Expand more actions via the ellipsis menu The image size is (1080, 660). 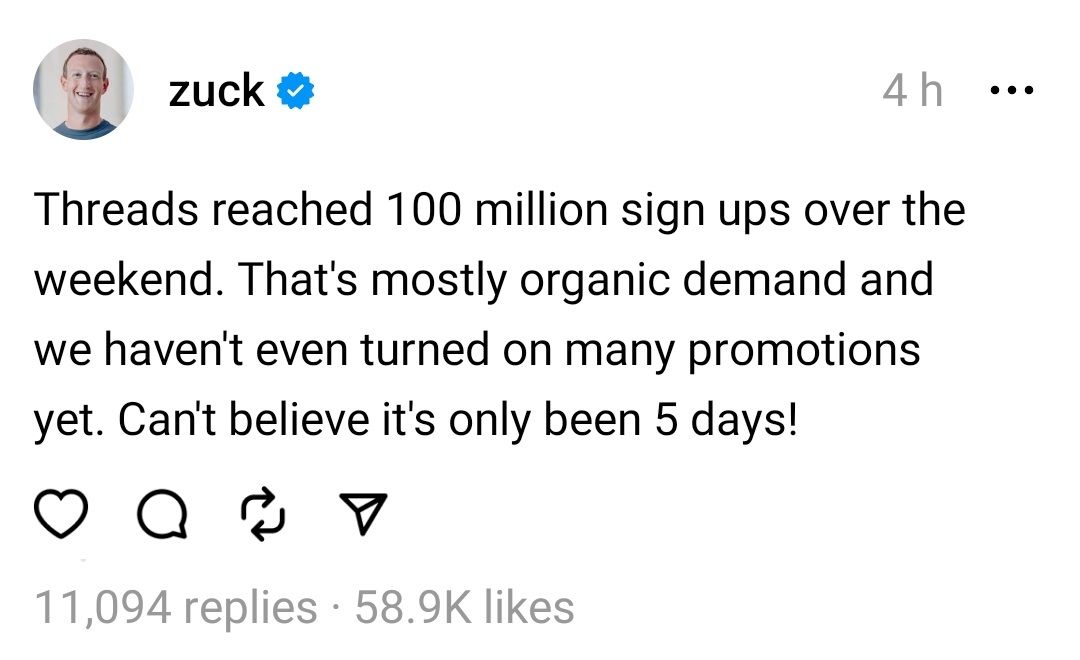(1013, 89)
